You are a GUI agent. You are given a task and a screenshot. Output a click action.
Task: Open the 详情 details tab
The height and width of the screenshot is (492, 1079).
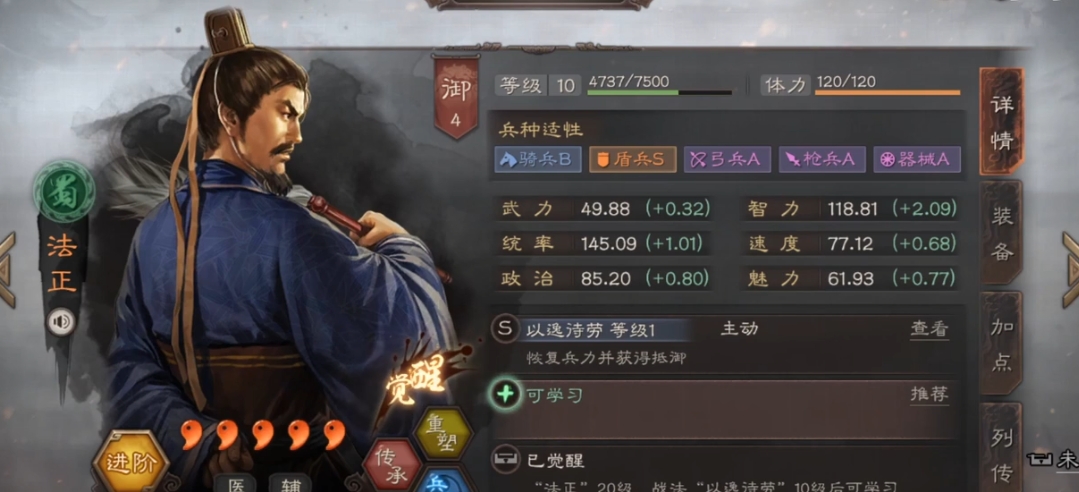tap(1001, 122)
